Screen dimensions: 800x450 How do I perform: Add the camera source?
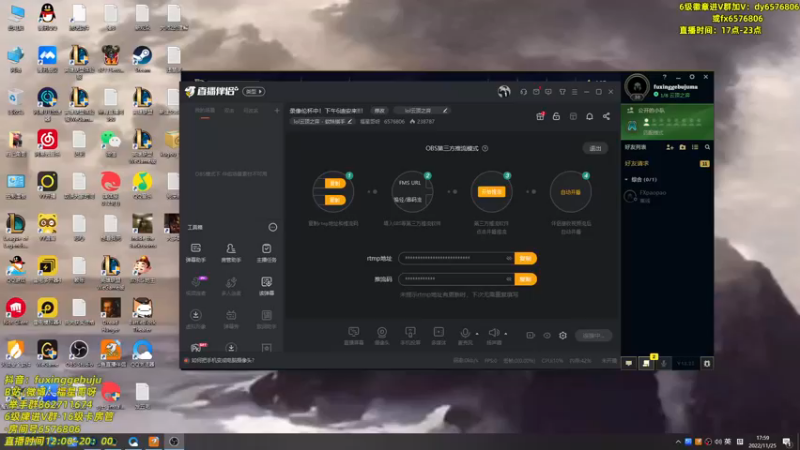tap(382, 335)
